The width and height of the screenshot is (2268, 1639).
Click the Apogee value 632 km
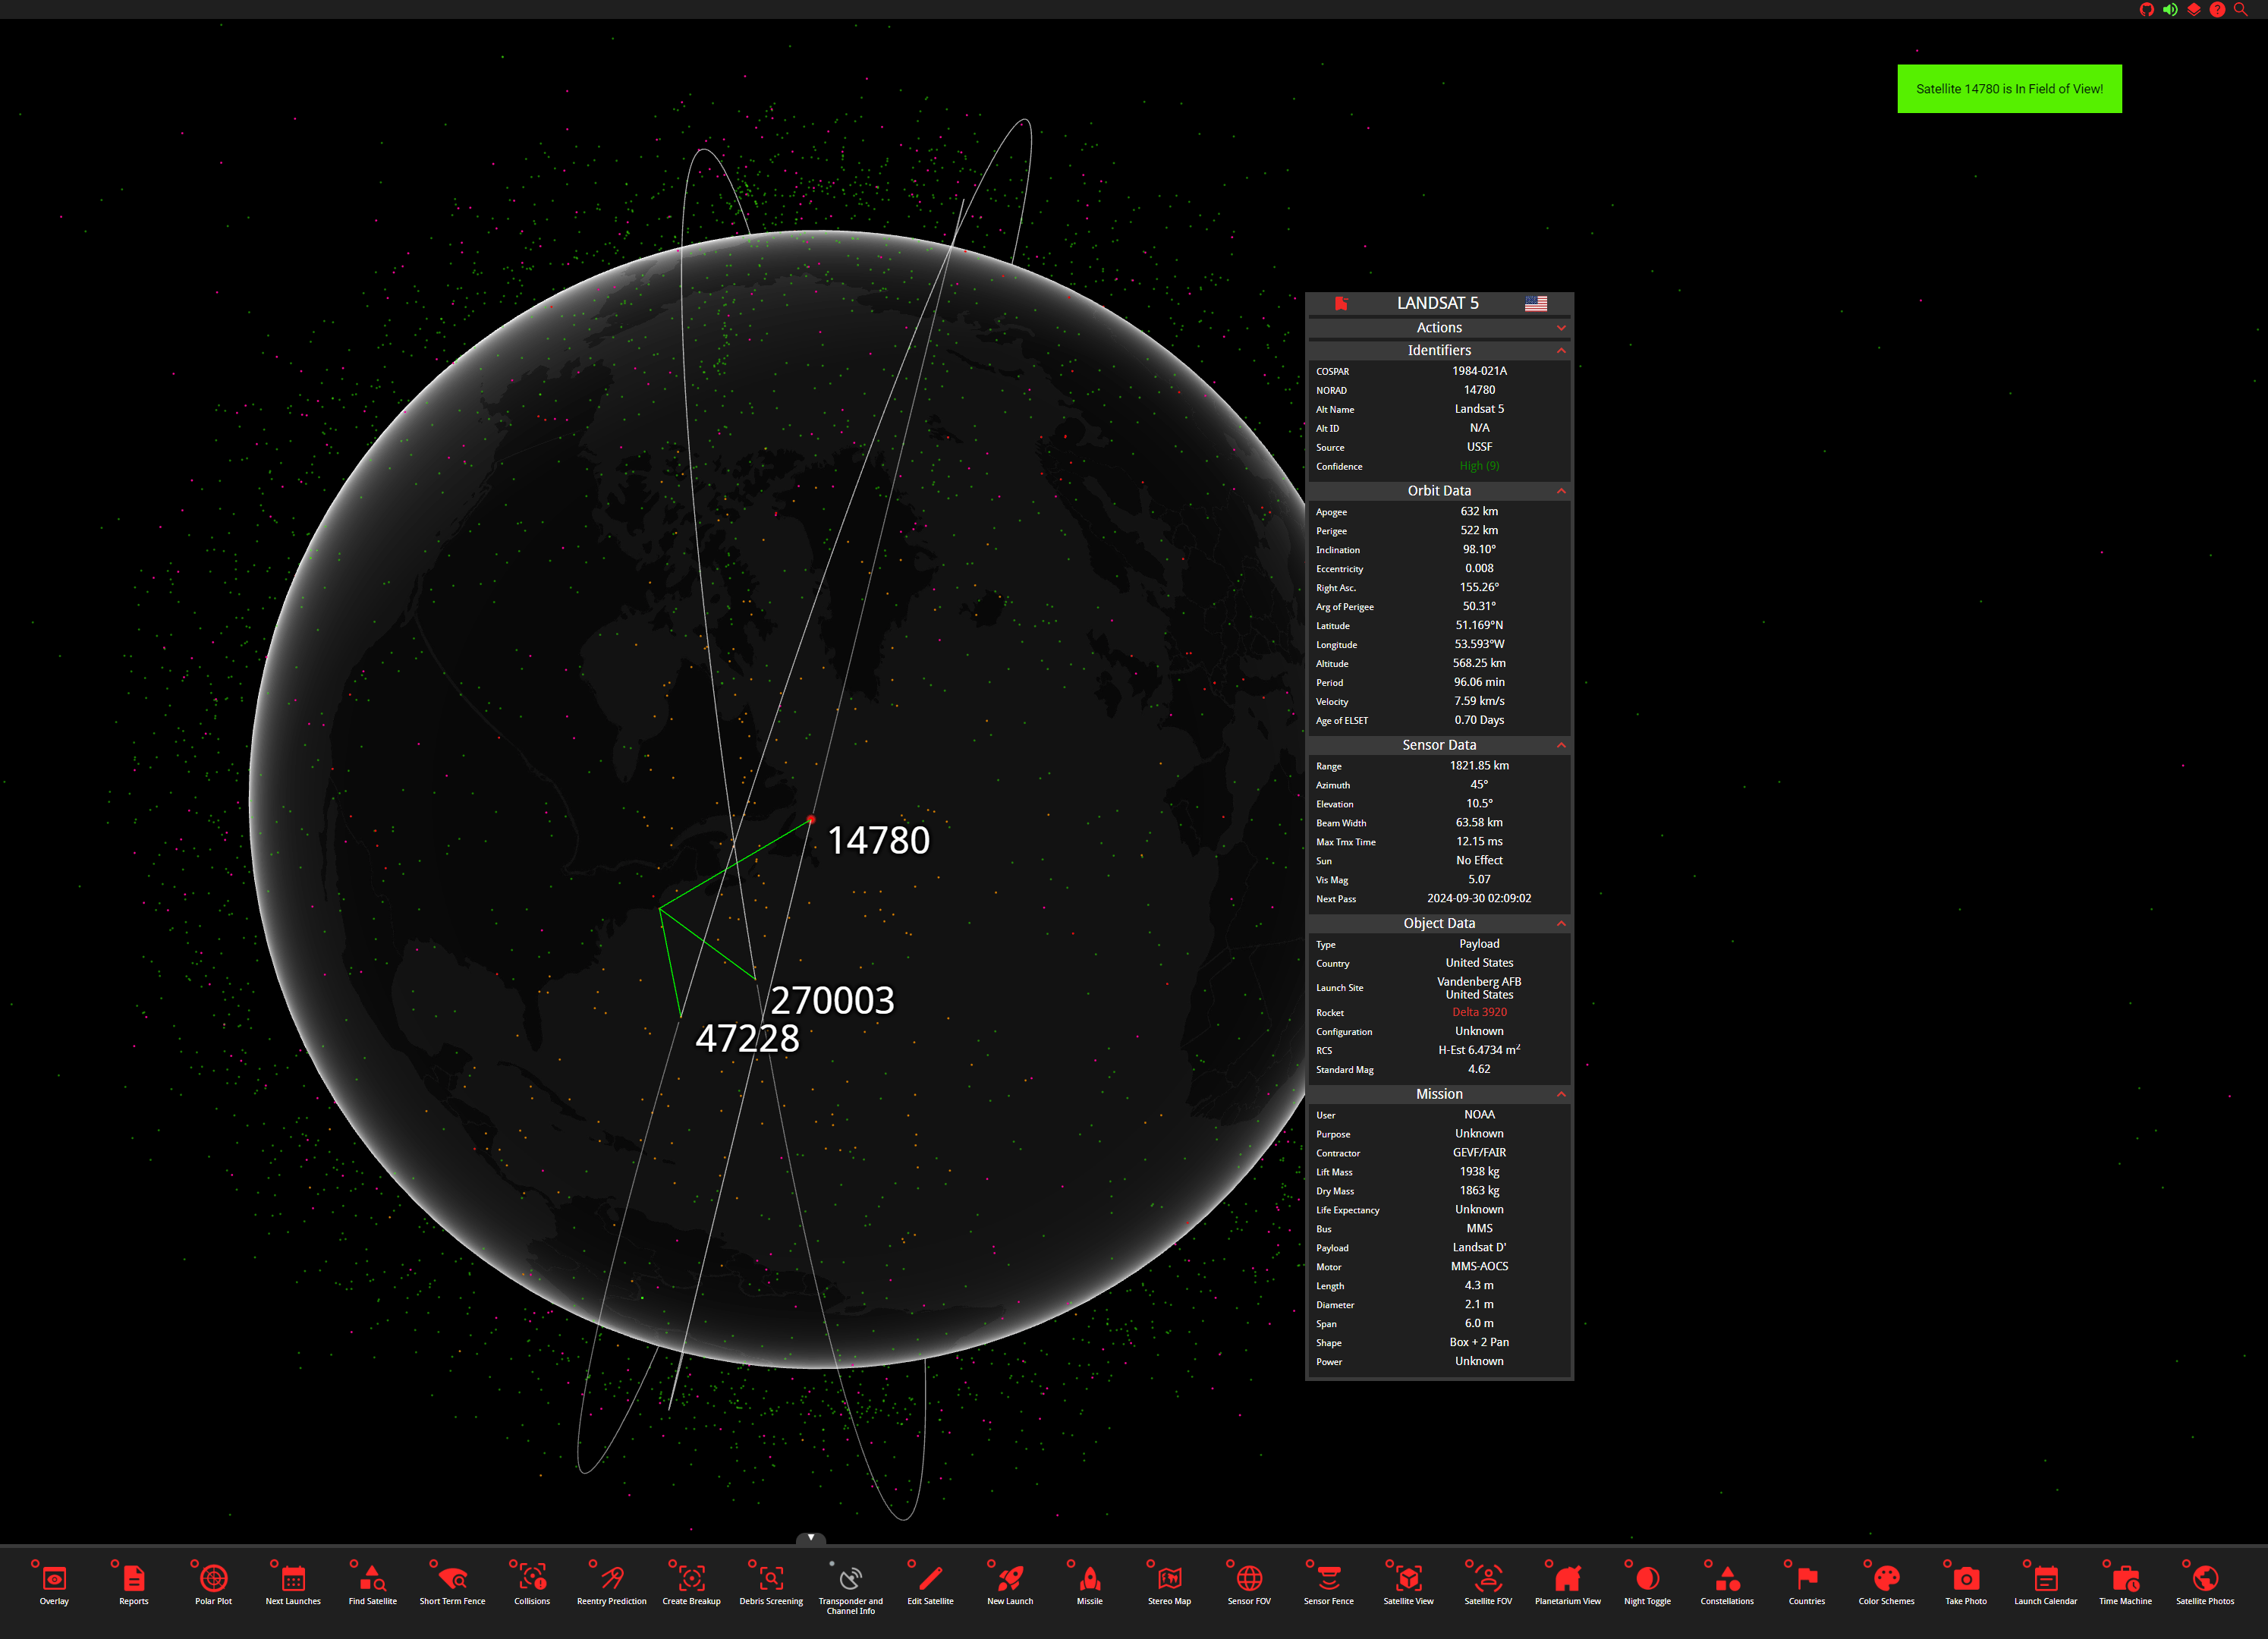click(1479, 512)
